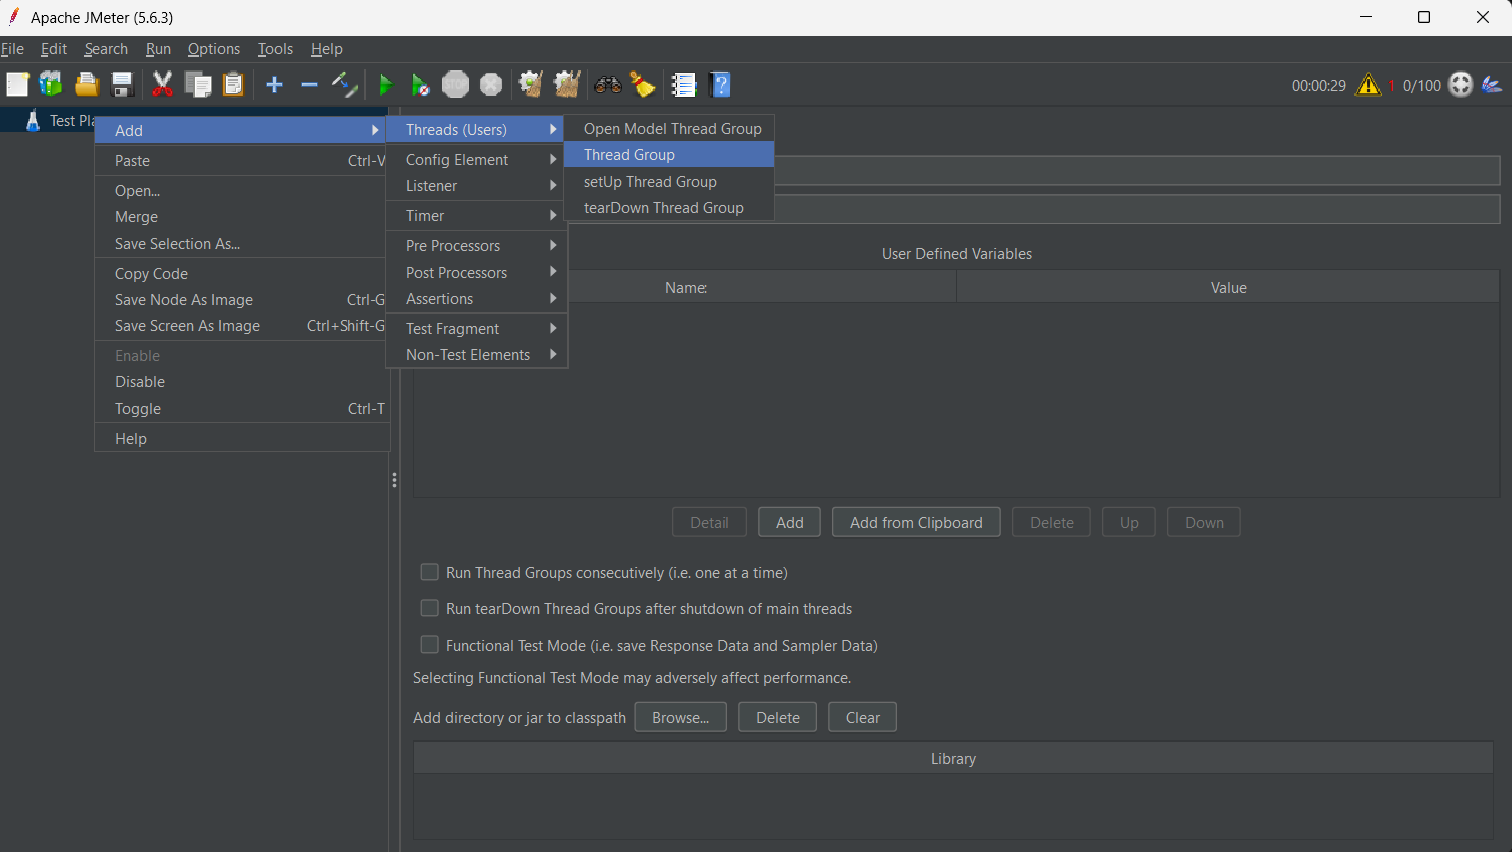Enable Run Thread Groups consecutively checkbox

coord(430,572)
